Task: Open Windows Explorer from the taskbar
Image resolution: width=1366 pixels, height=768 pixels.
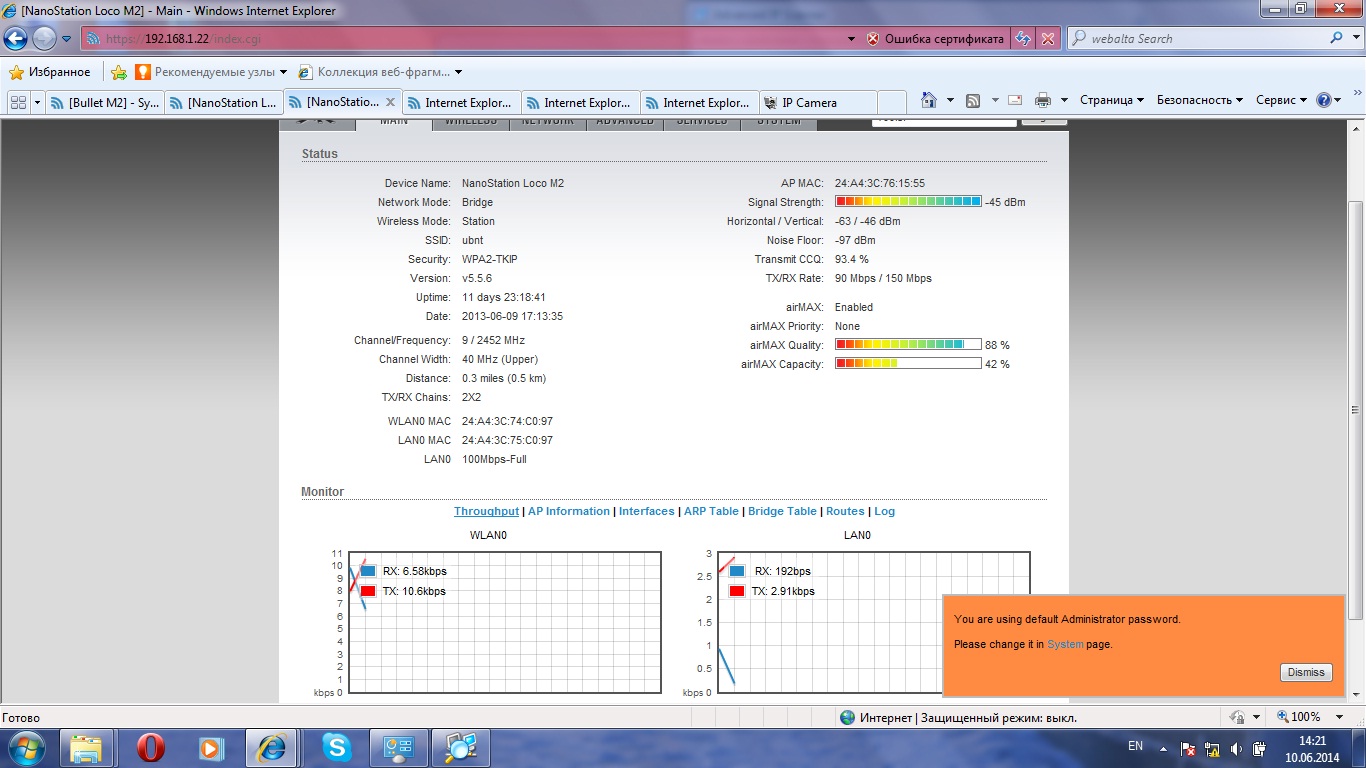Action: [x=86, y=748]
